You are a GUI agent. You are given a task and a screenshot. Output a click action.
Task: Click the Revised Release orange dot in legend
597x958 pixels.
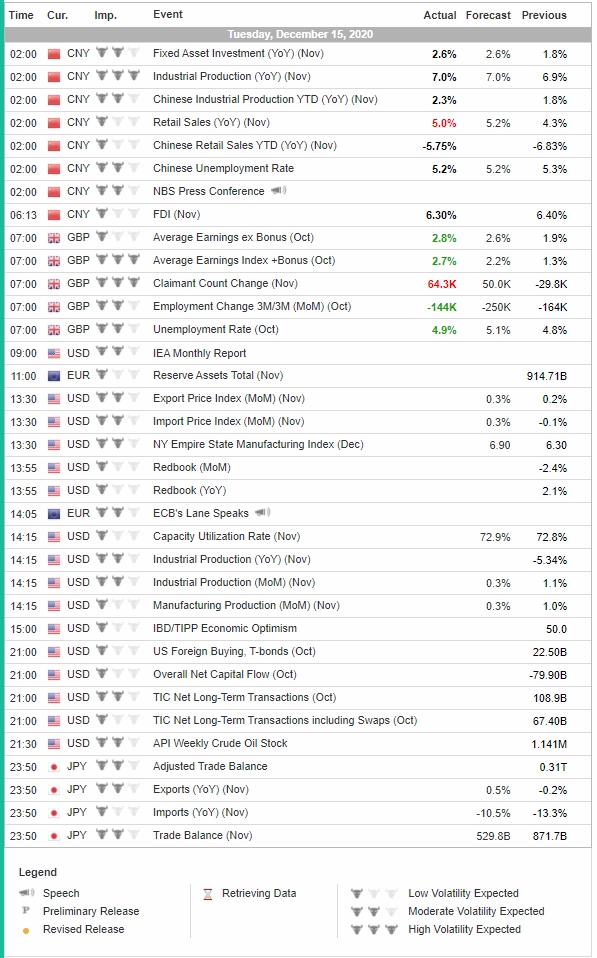pos(26,931)
